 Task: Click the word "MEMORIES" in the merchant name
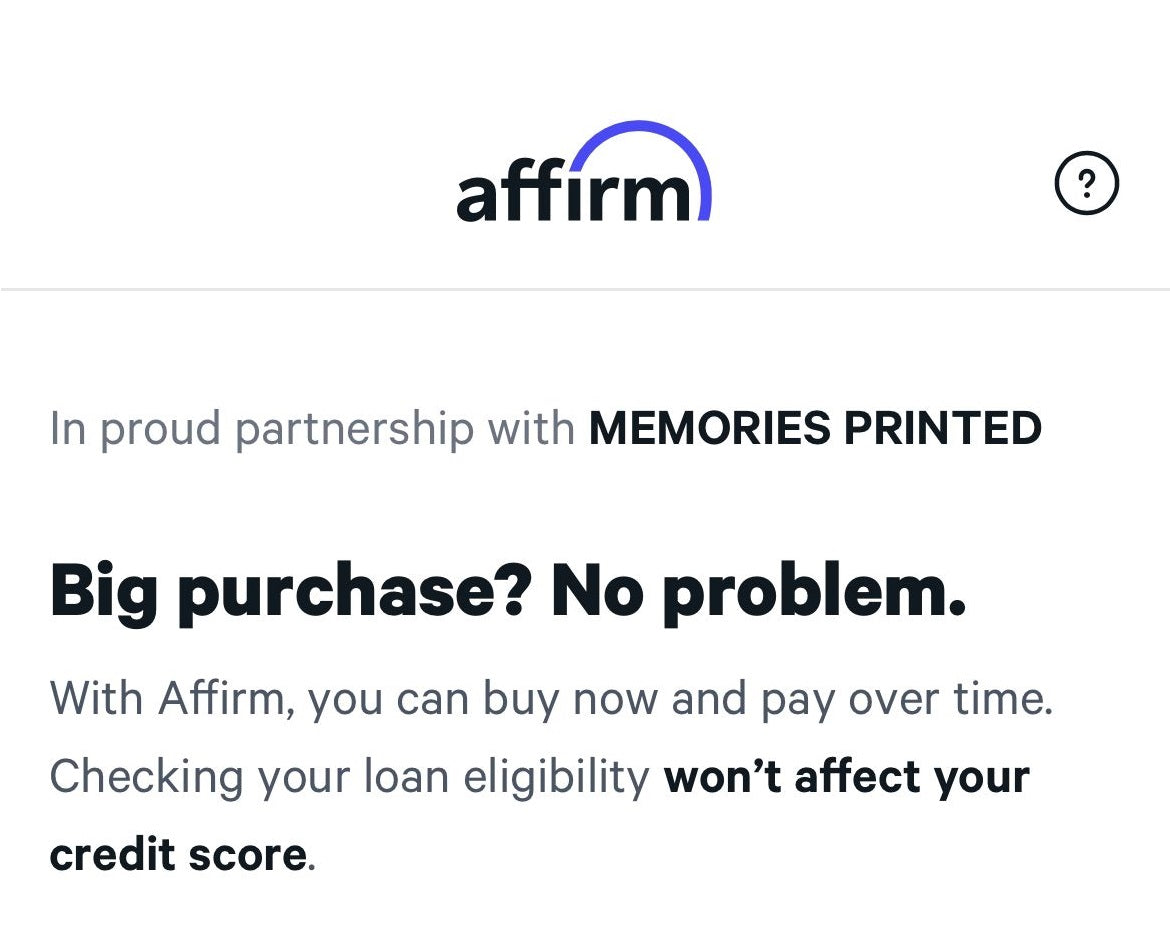(709, 429)
